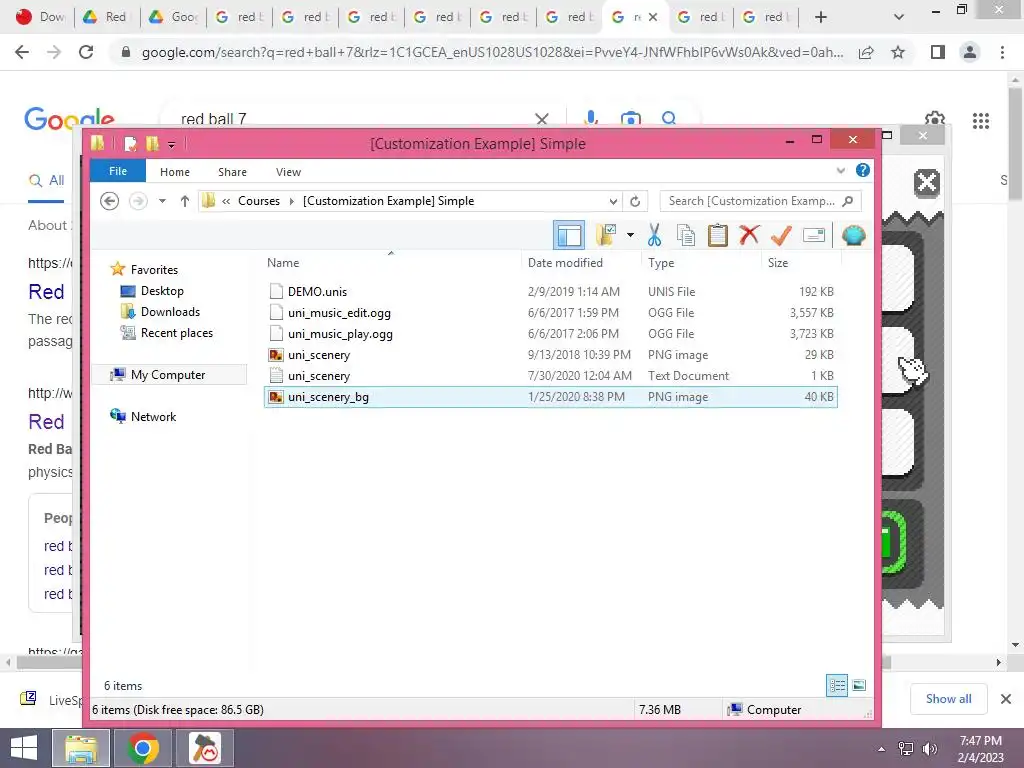This screenshot has height=768, width=1024.
Task: Go forward in Explorer history
Action: (x=138, y=201)
